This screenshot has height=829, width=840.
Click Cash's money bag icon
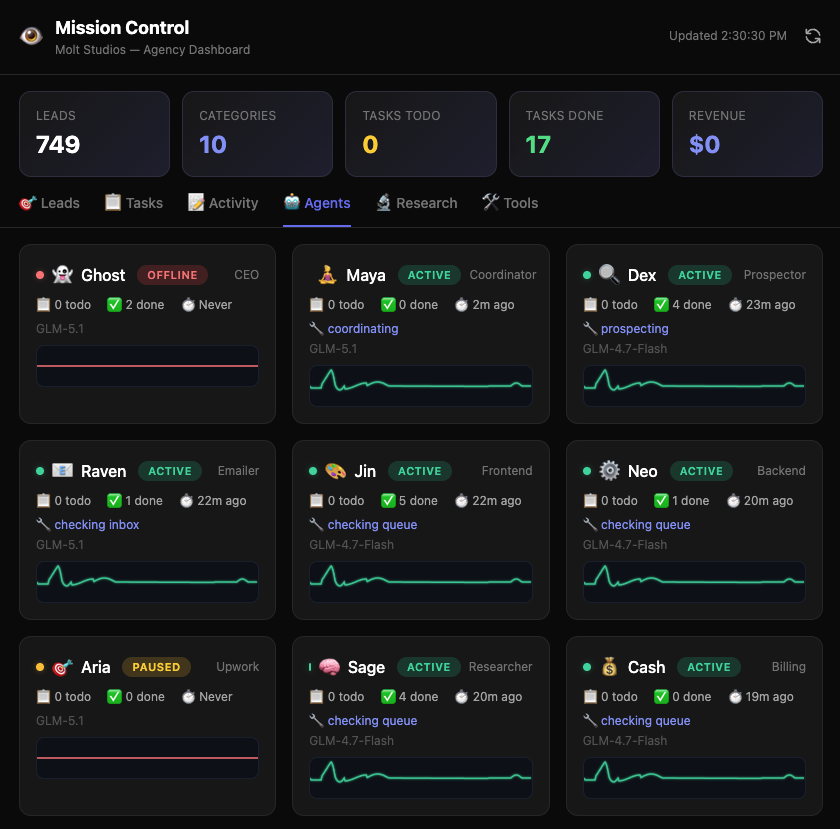tap(609, 667)
